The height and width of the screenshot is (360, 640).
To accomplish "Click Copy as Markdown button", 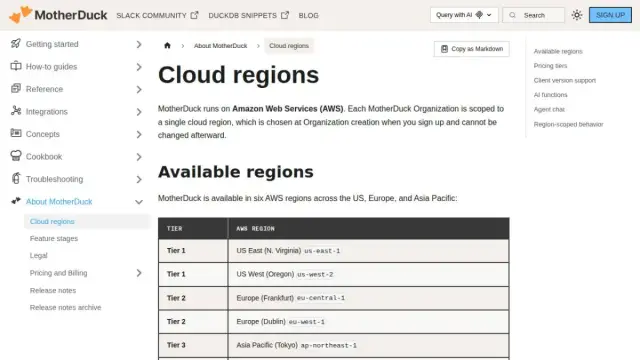I will point(471,49).
